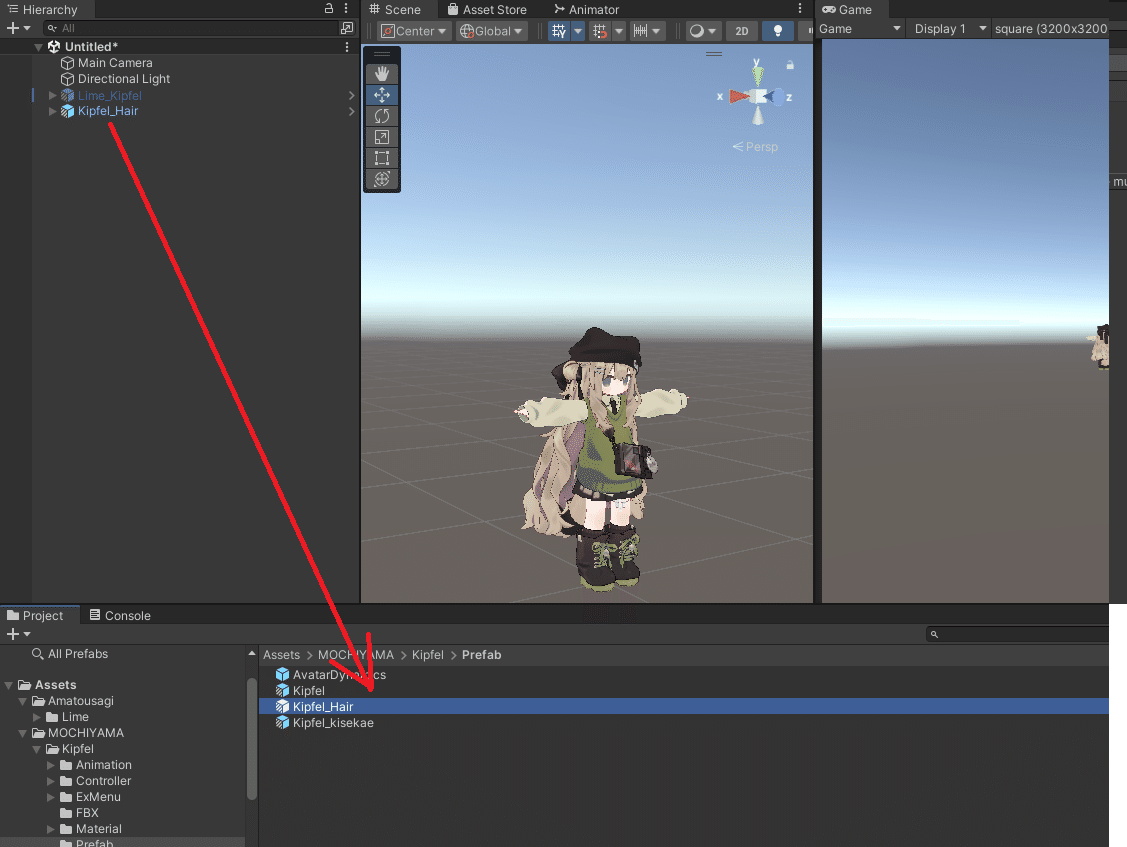Toggle 2D view mode

pos(741,31)
